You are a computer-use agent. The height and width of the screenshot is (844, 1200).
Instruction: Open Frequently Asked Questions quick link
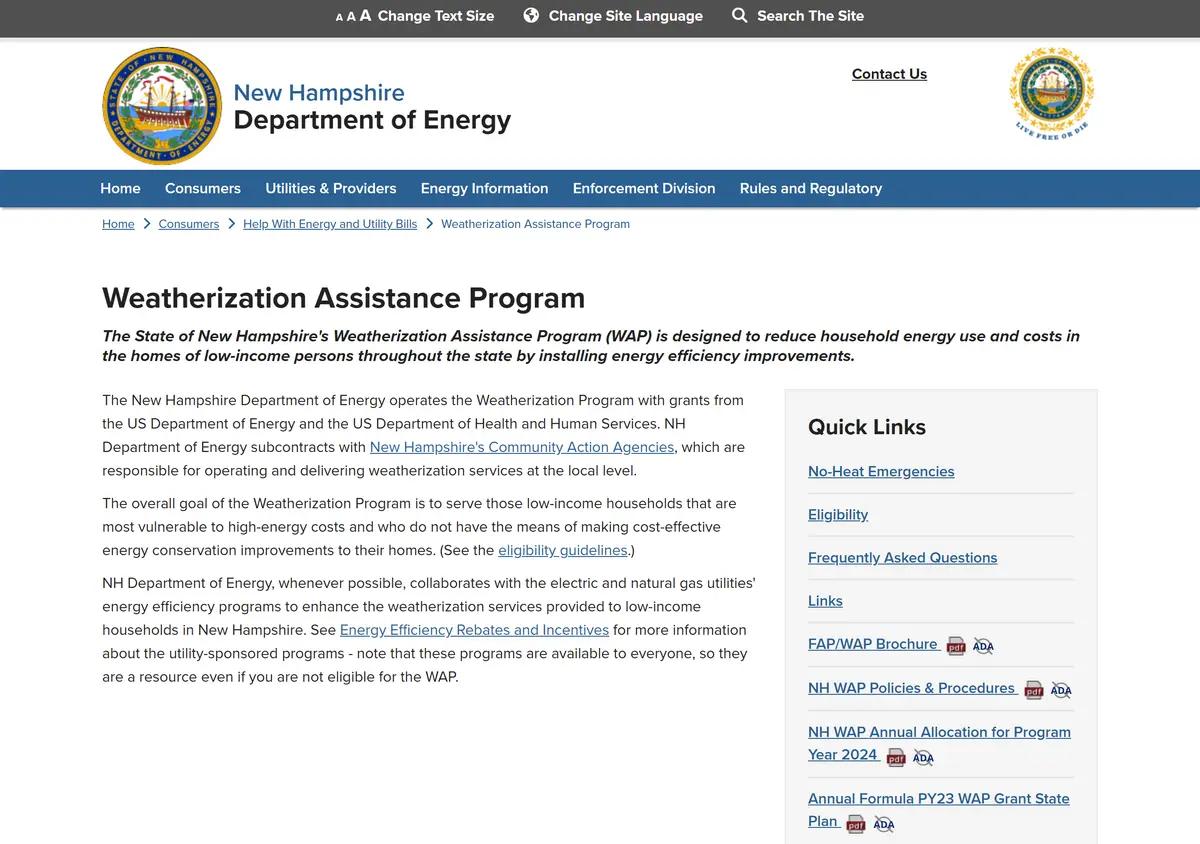point(903,557)
